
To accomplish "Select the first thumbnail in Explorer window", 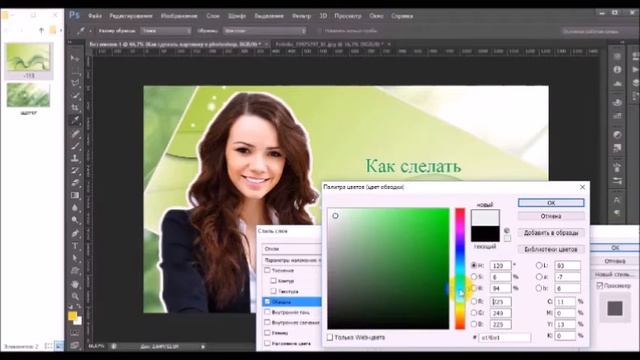I will click(x=29, y=61).
